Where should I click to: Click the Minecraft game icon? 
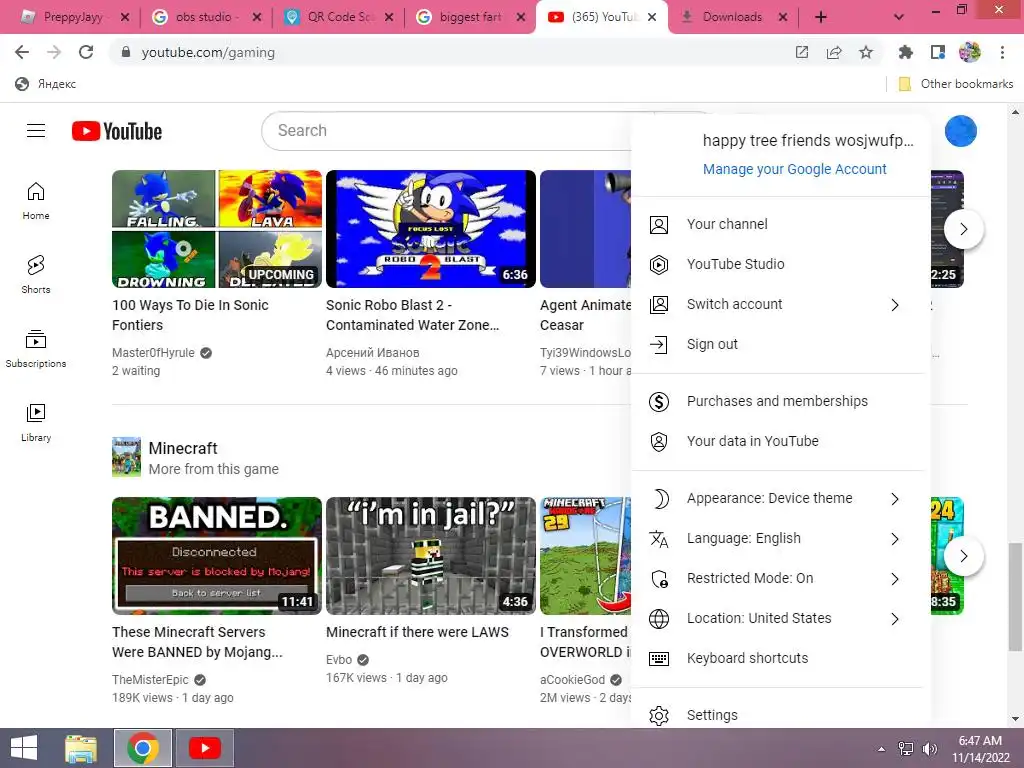tap(126, 456)
